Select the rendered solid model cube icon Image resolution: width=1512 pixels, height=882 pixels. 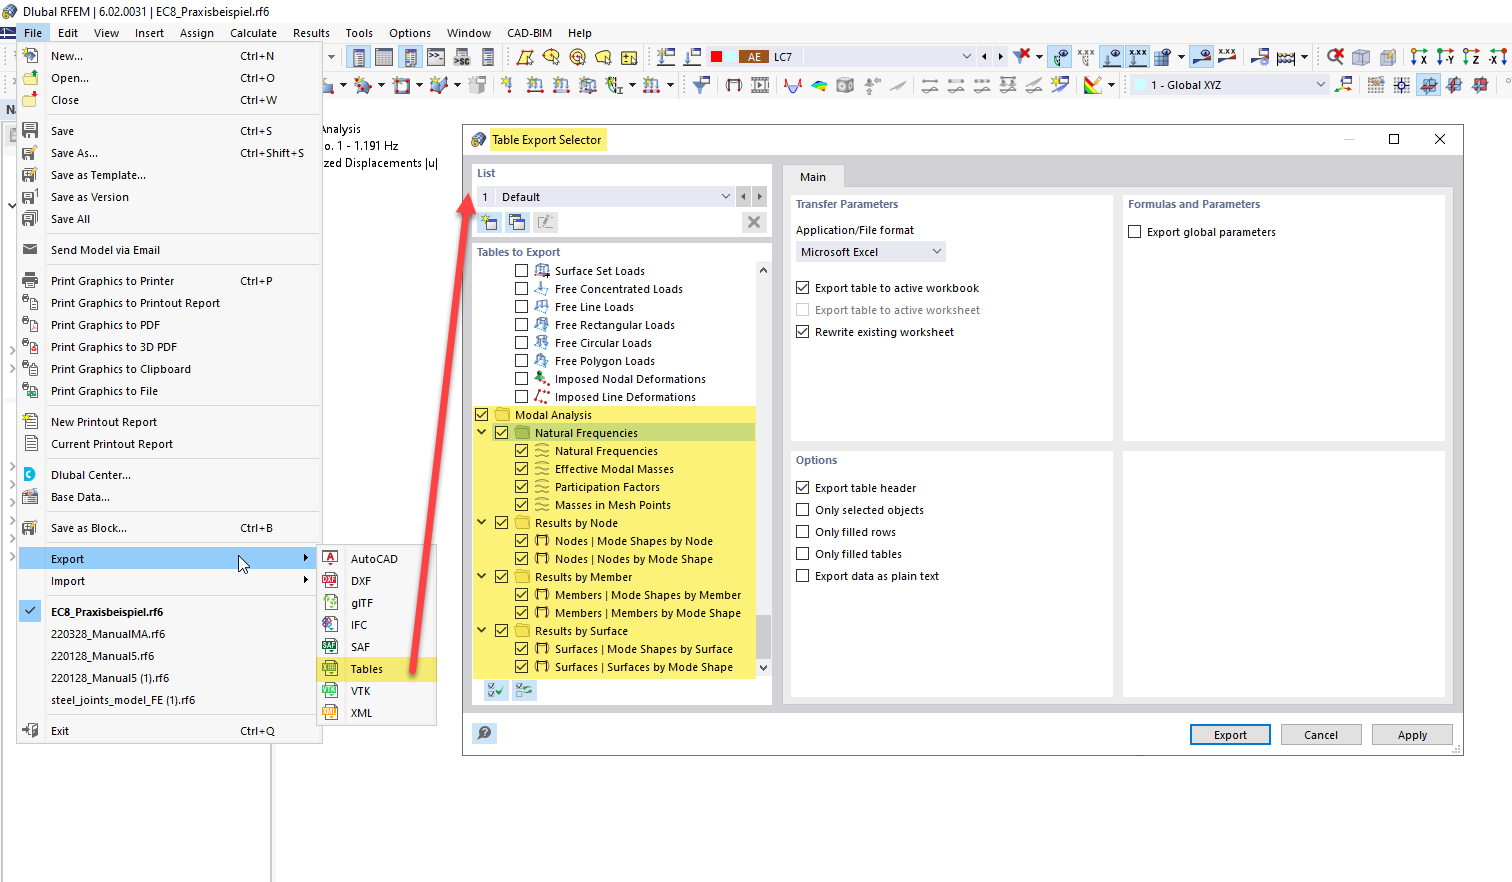pyautogui.click(x=1361, y=57)
